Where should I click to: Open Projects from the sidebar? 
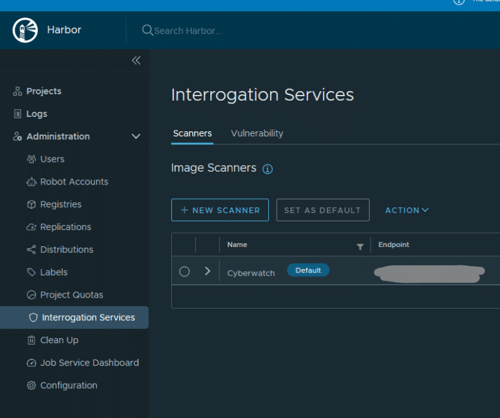pyautogui.click(x=44, y=91)
